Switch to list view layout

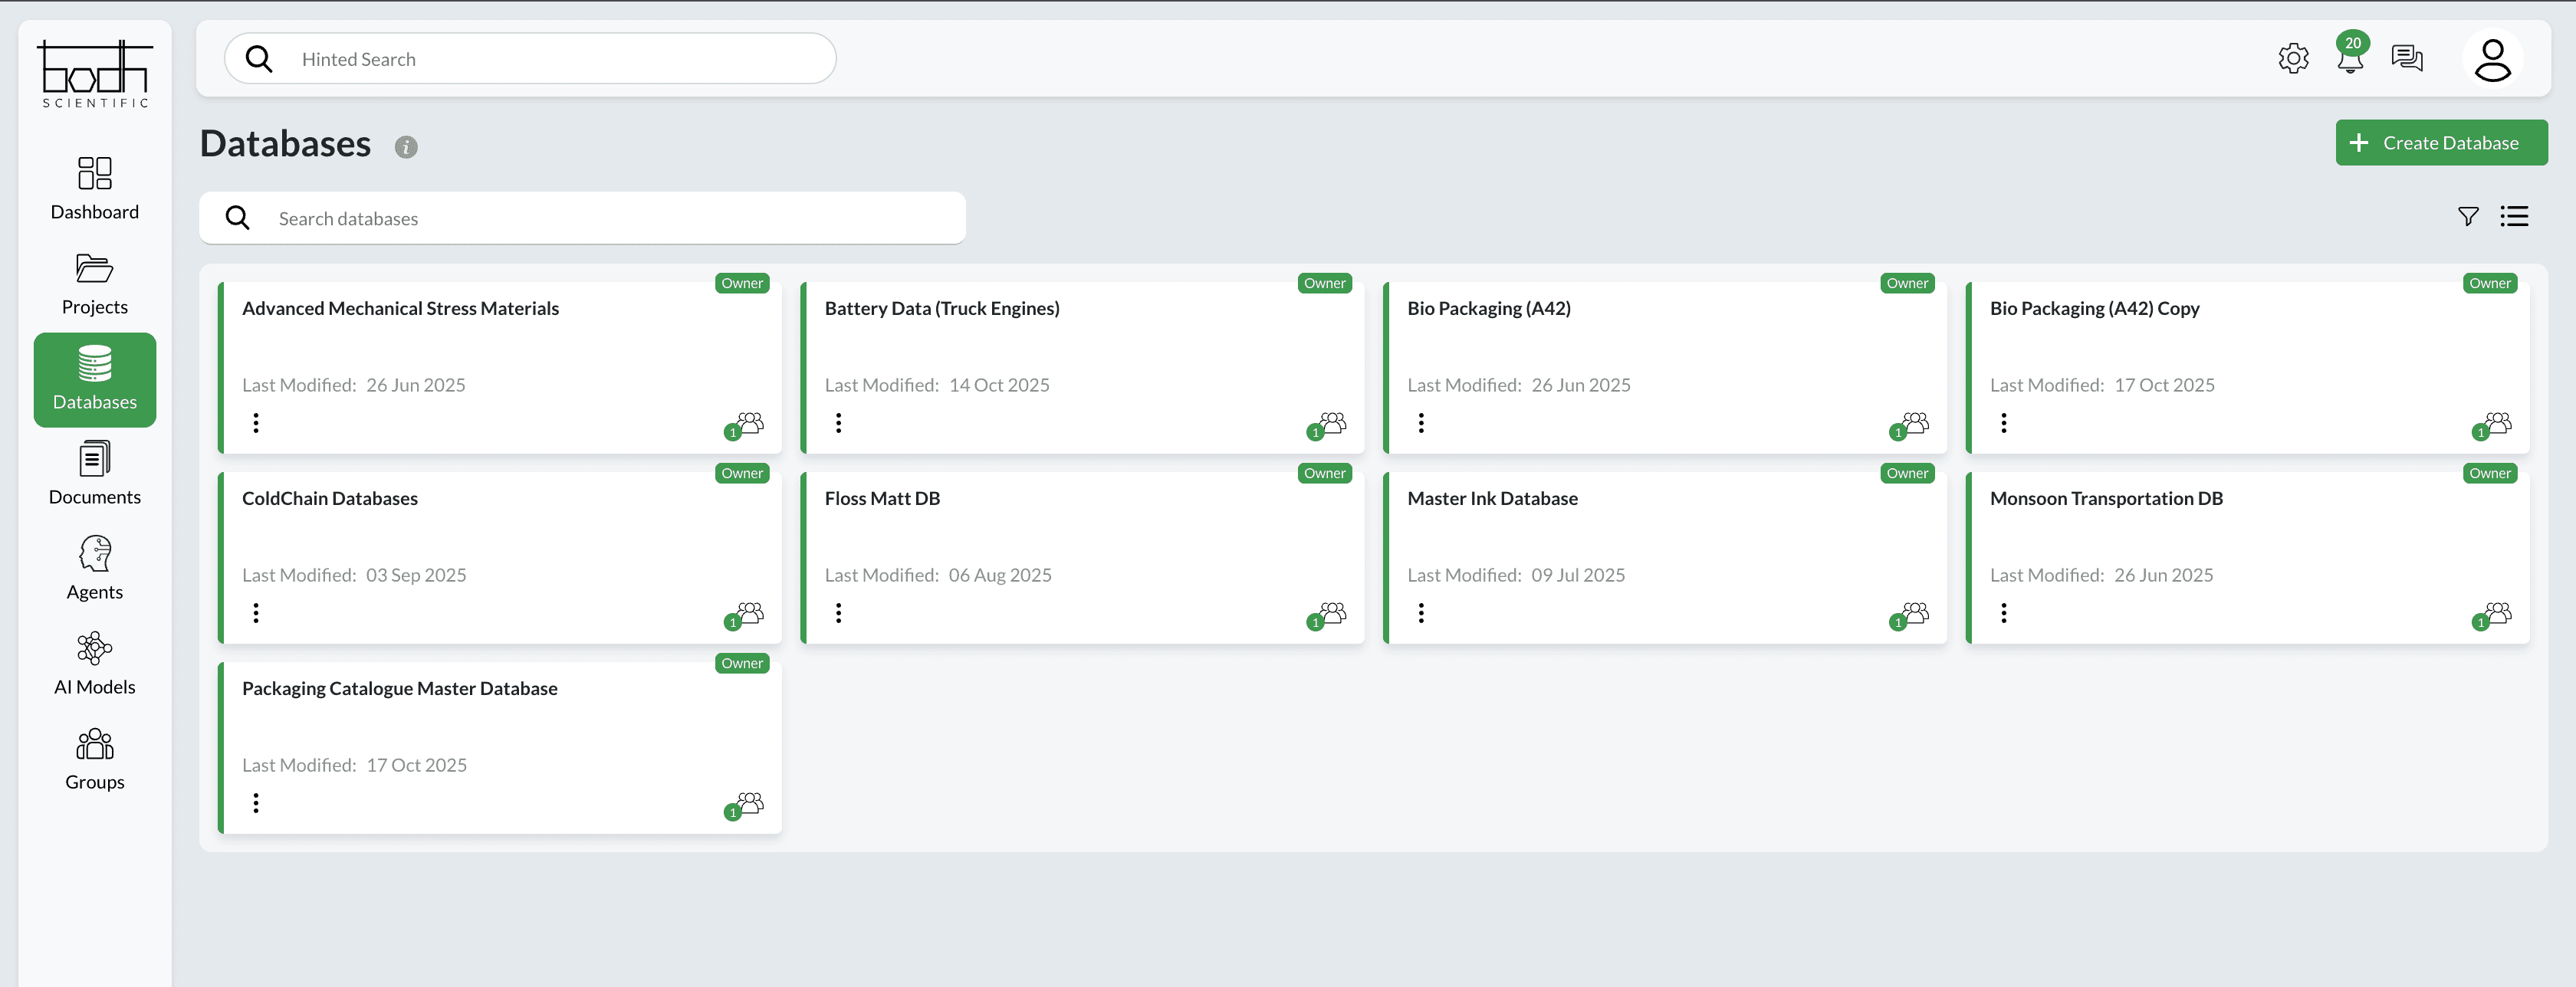click(x=2514, y=217)
